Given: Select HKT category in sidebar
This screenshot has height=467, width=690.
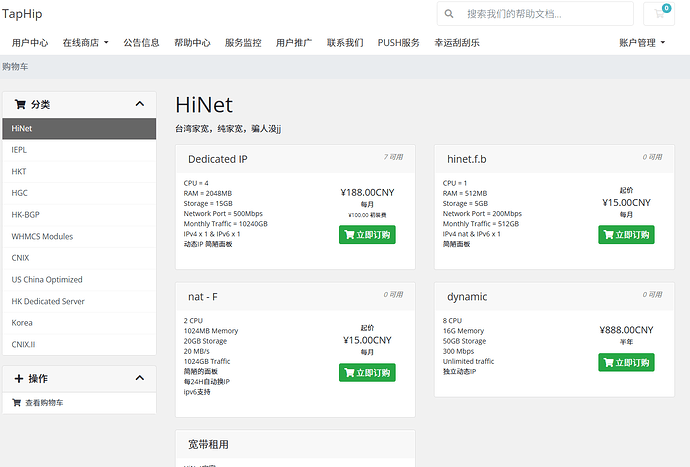Looking at the screenshot, I should 79,172.
